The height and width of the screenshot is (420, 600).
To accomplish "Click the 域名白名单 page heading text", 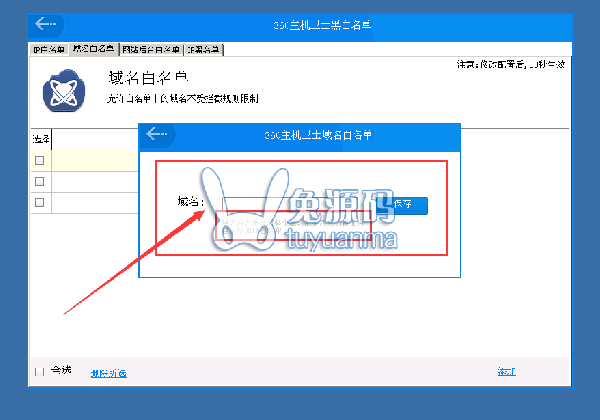I will [x=148, y=78].
